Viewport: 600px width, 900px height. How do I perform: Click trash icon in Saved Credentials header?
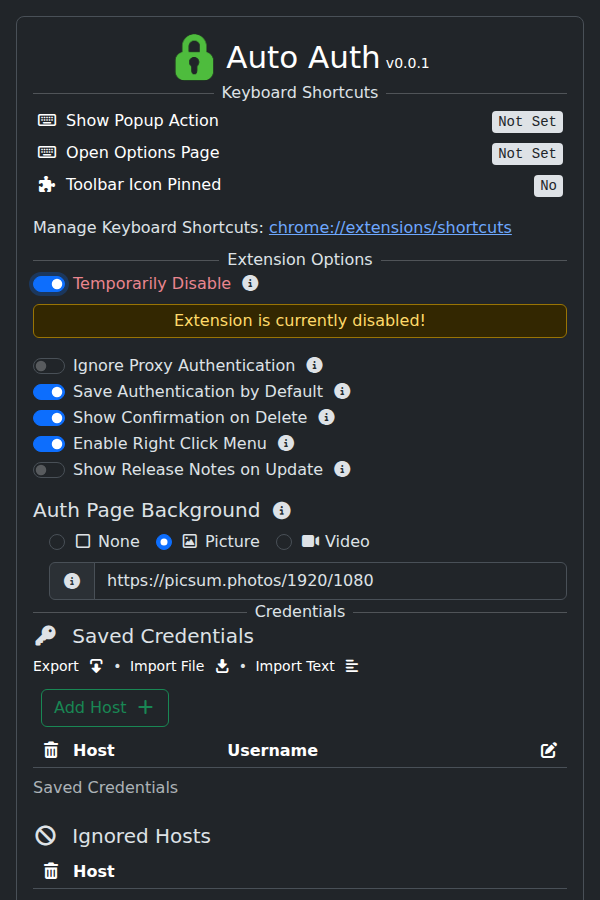pyautogui.click(x=51, y=750)
